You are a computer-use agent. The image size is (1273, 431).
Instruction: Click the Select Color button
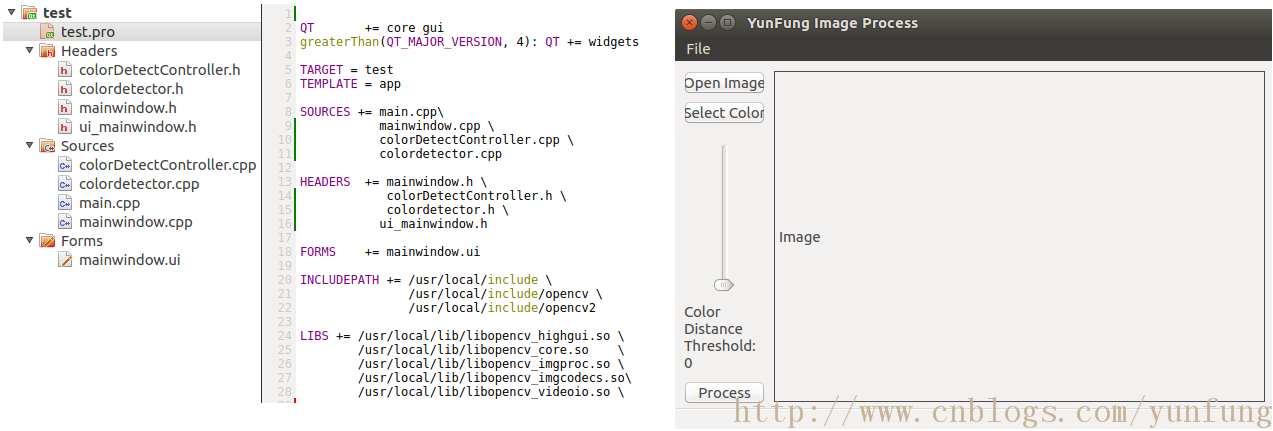click(x=724, y=113)
